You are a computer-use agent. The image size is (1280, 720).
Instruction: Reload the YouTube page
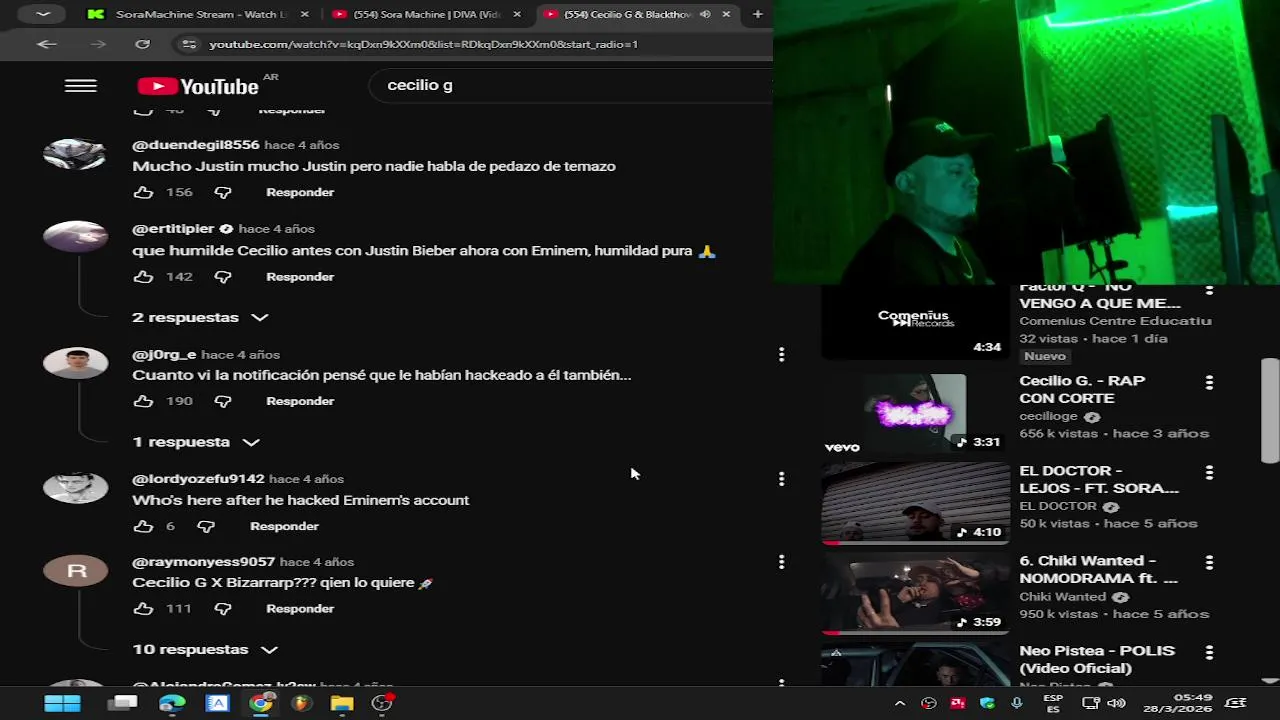(142, 44)
